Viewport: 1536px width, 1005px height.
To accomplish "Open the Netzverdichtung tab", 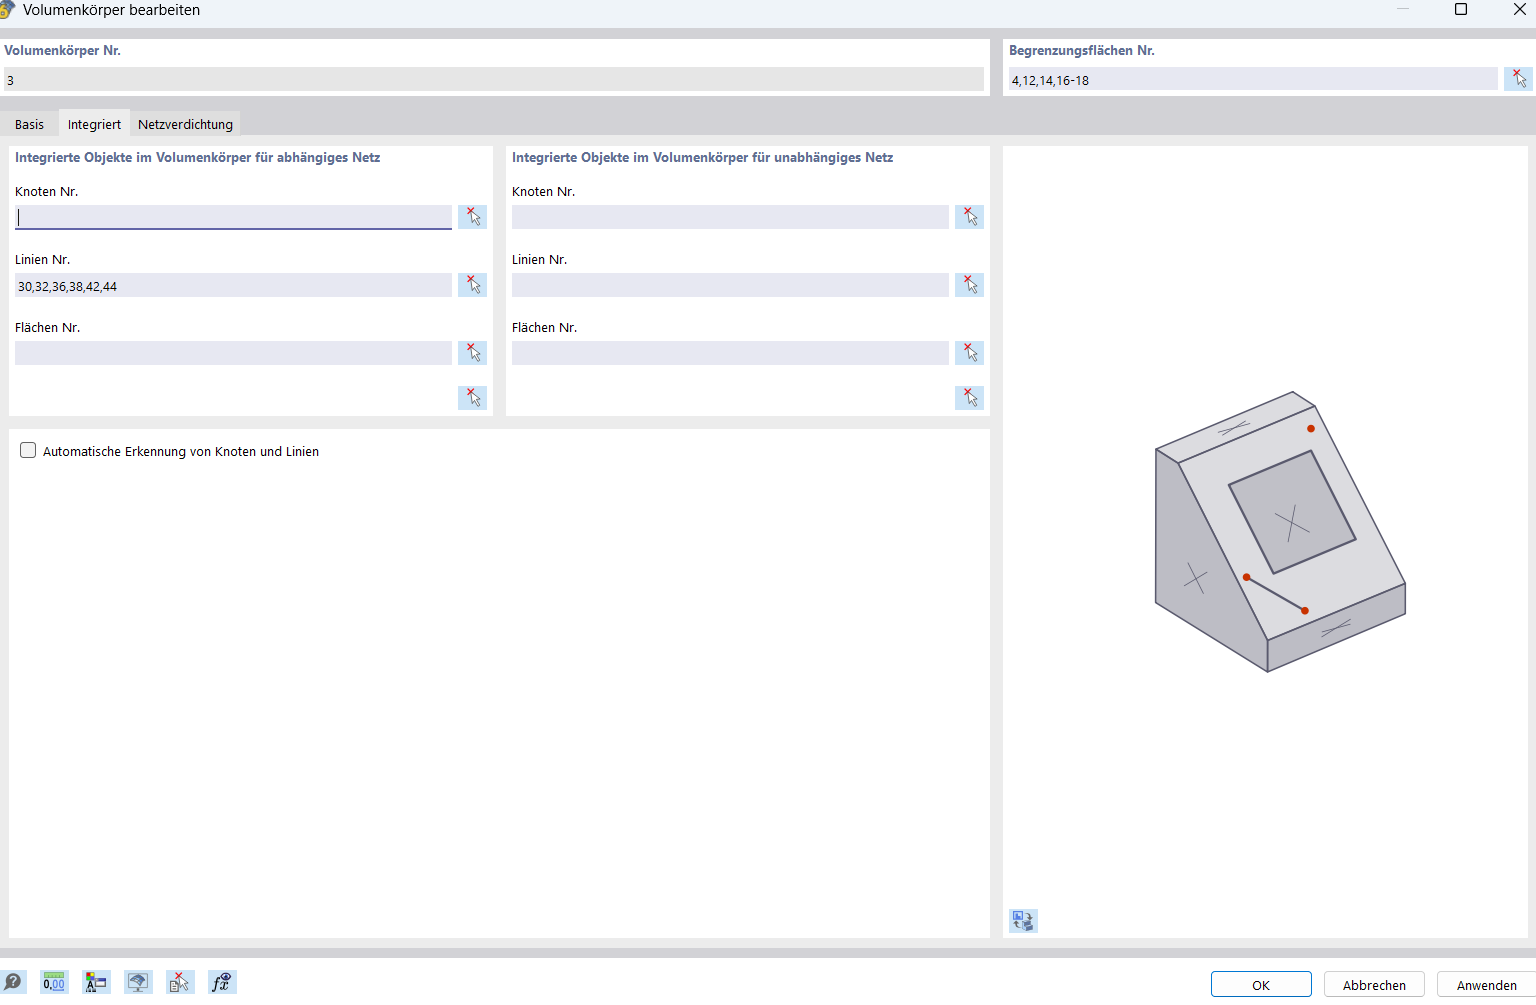I will click(185, 124).
